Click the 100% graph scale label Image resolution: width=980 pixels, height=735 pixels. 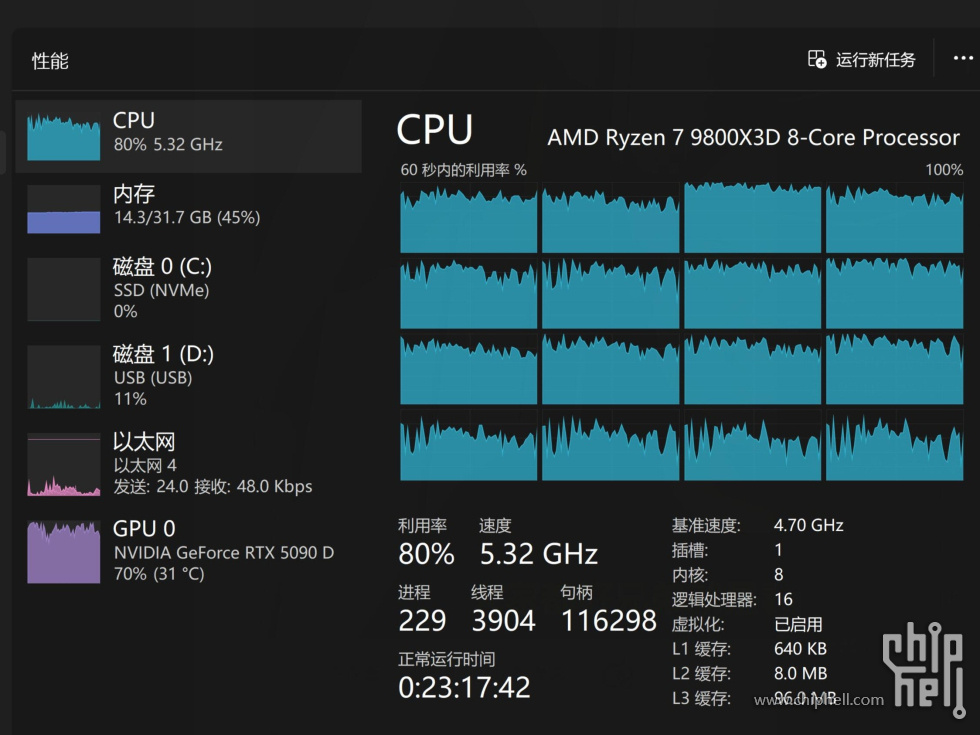click(944, 170)
